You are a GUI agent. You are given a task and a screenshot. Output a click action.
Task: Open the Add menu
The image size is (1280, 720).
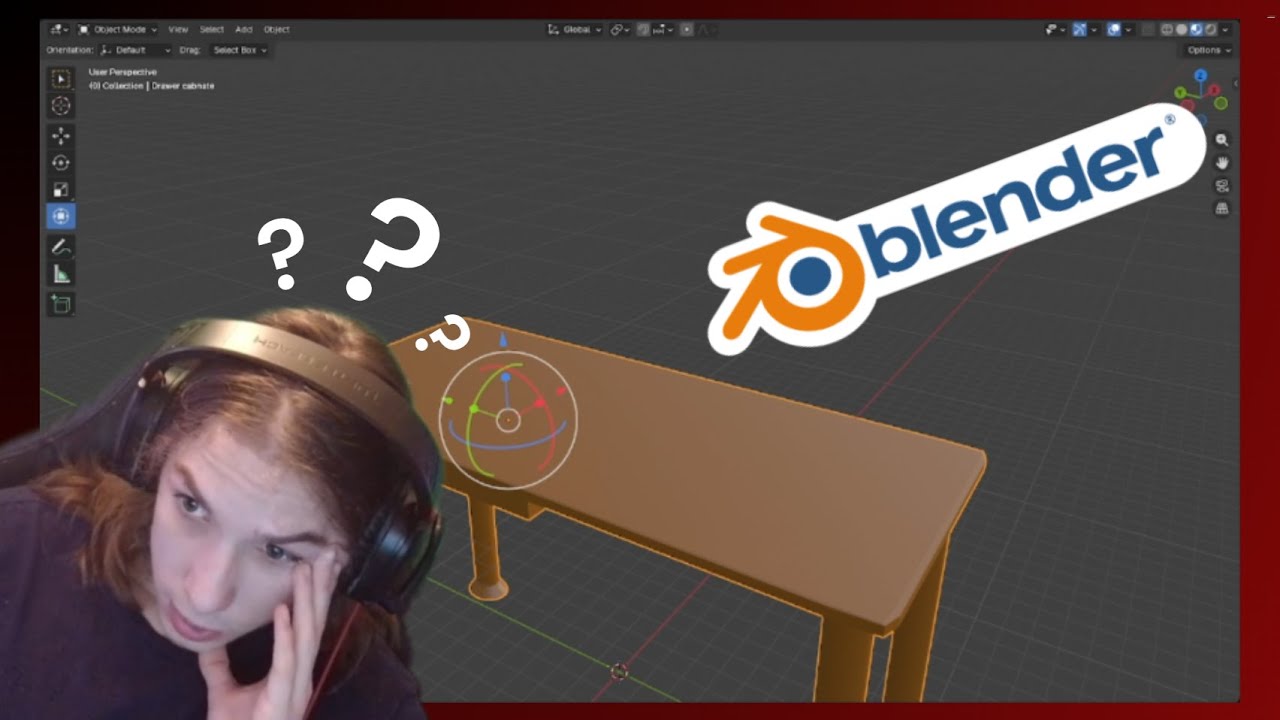[x=244, y=30]
